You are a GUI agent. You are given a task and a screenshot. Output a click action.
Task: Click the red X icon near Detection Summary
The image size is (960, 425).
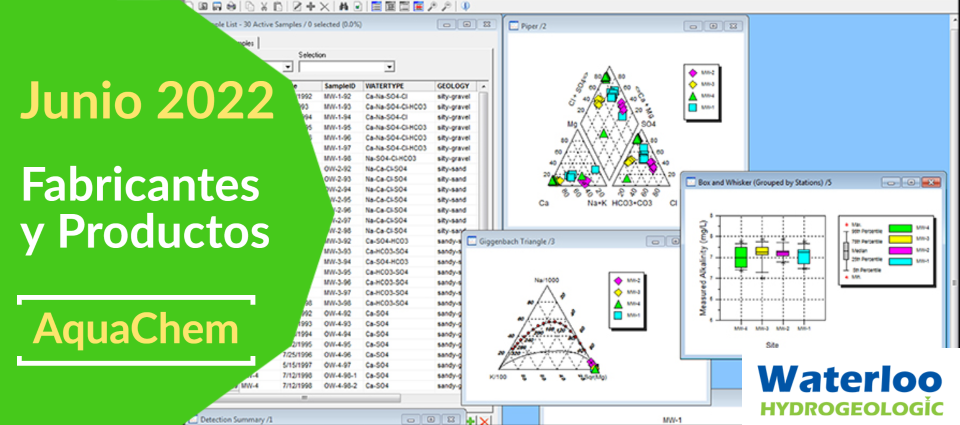(x=484, y=420)
